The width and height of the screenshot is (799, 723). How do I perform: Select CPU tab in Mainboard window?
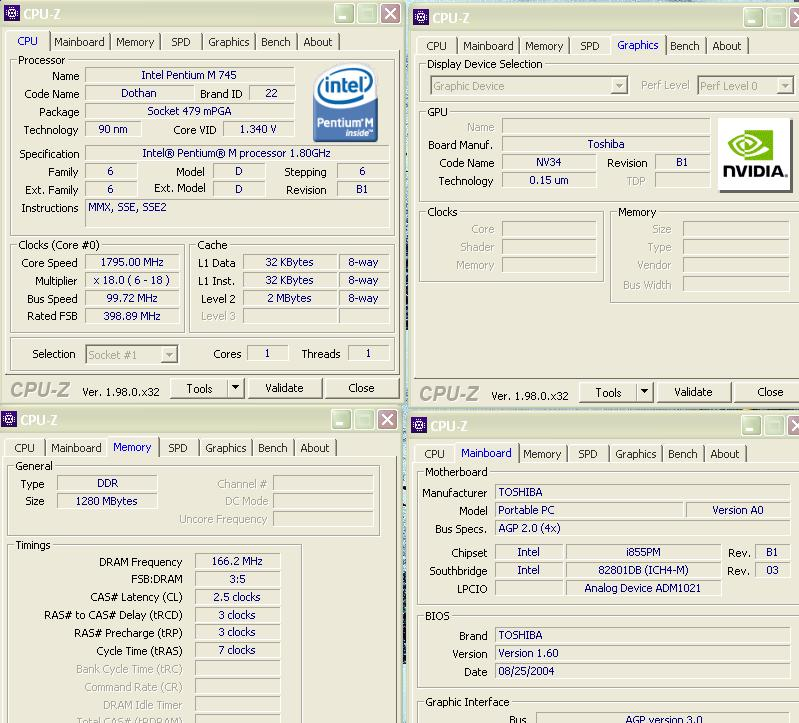434,453
